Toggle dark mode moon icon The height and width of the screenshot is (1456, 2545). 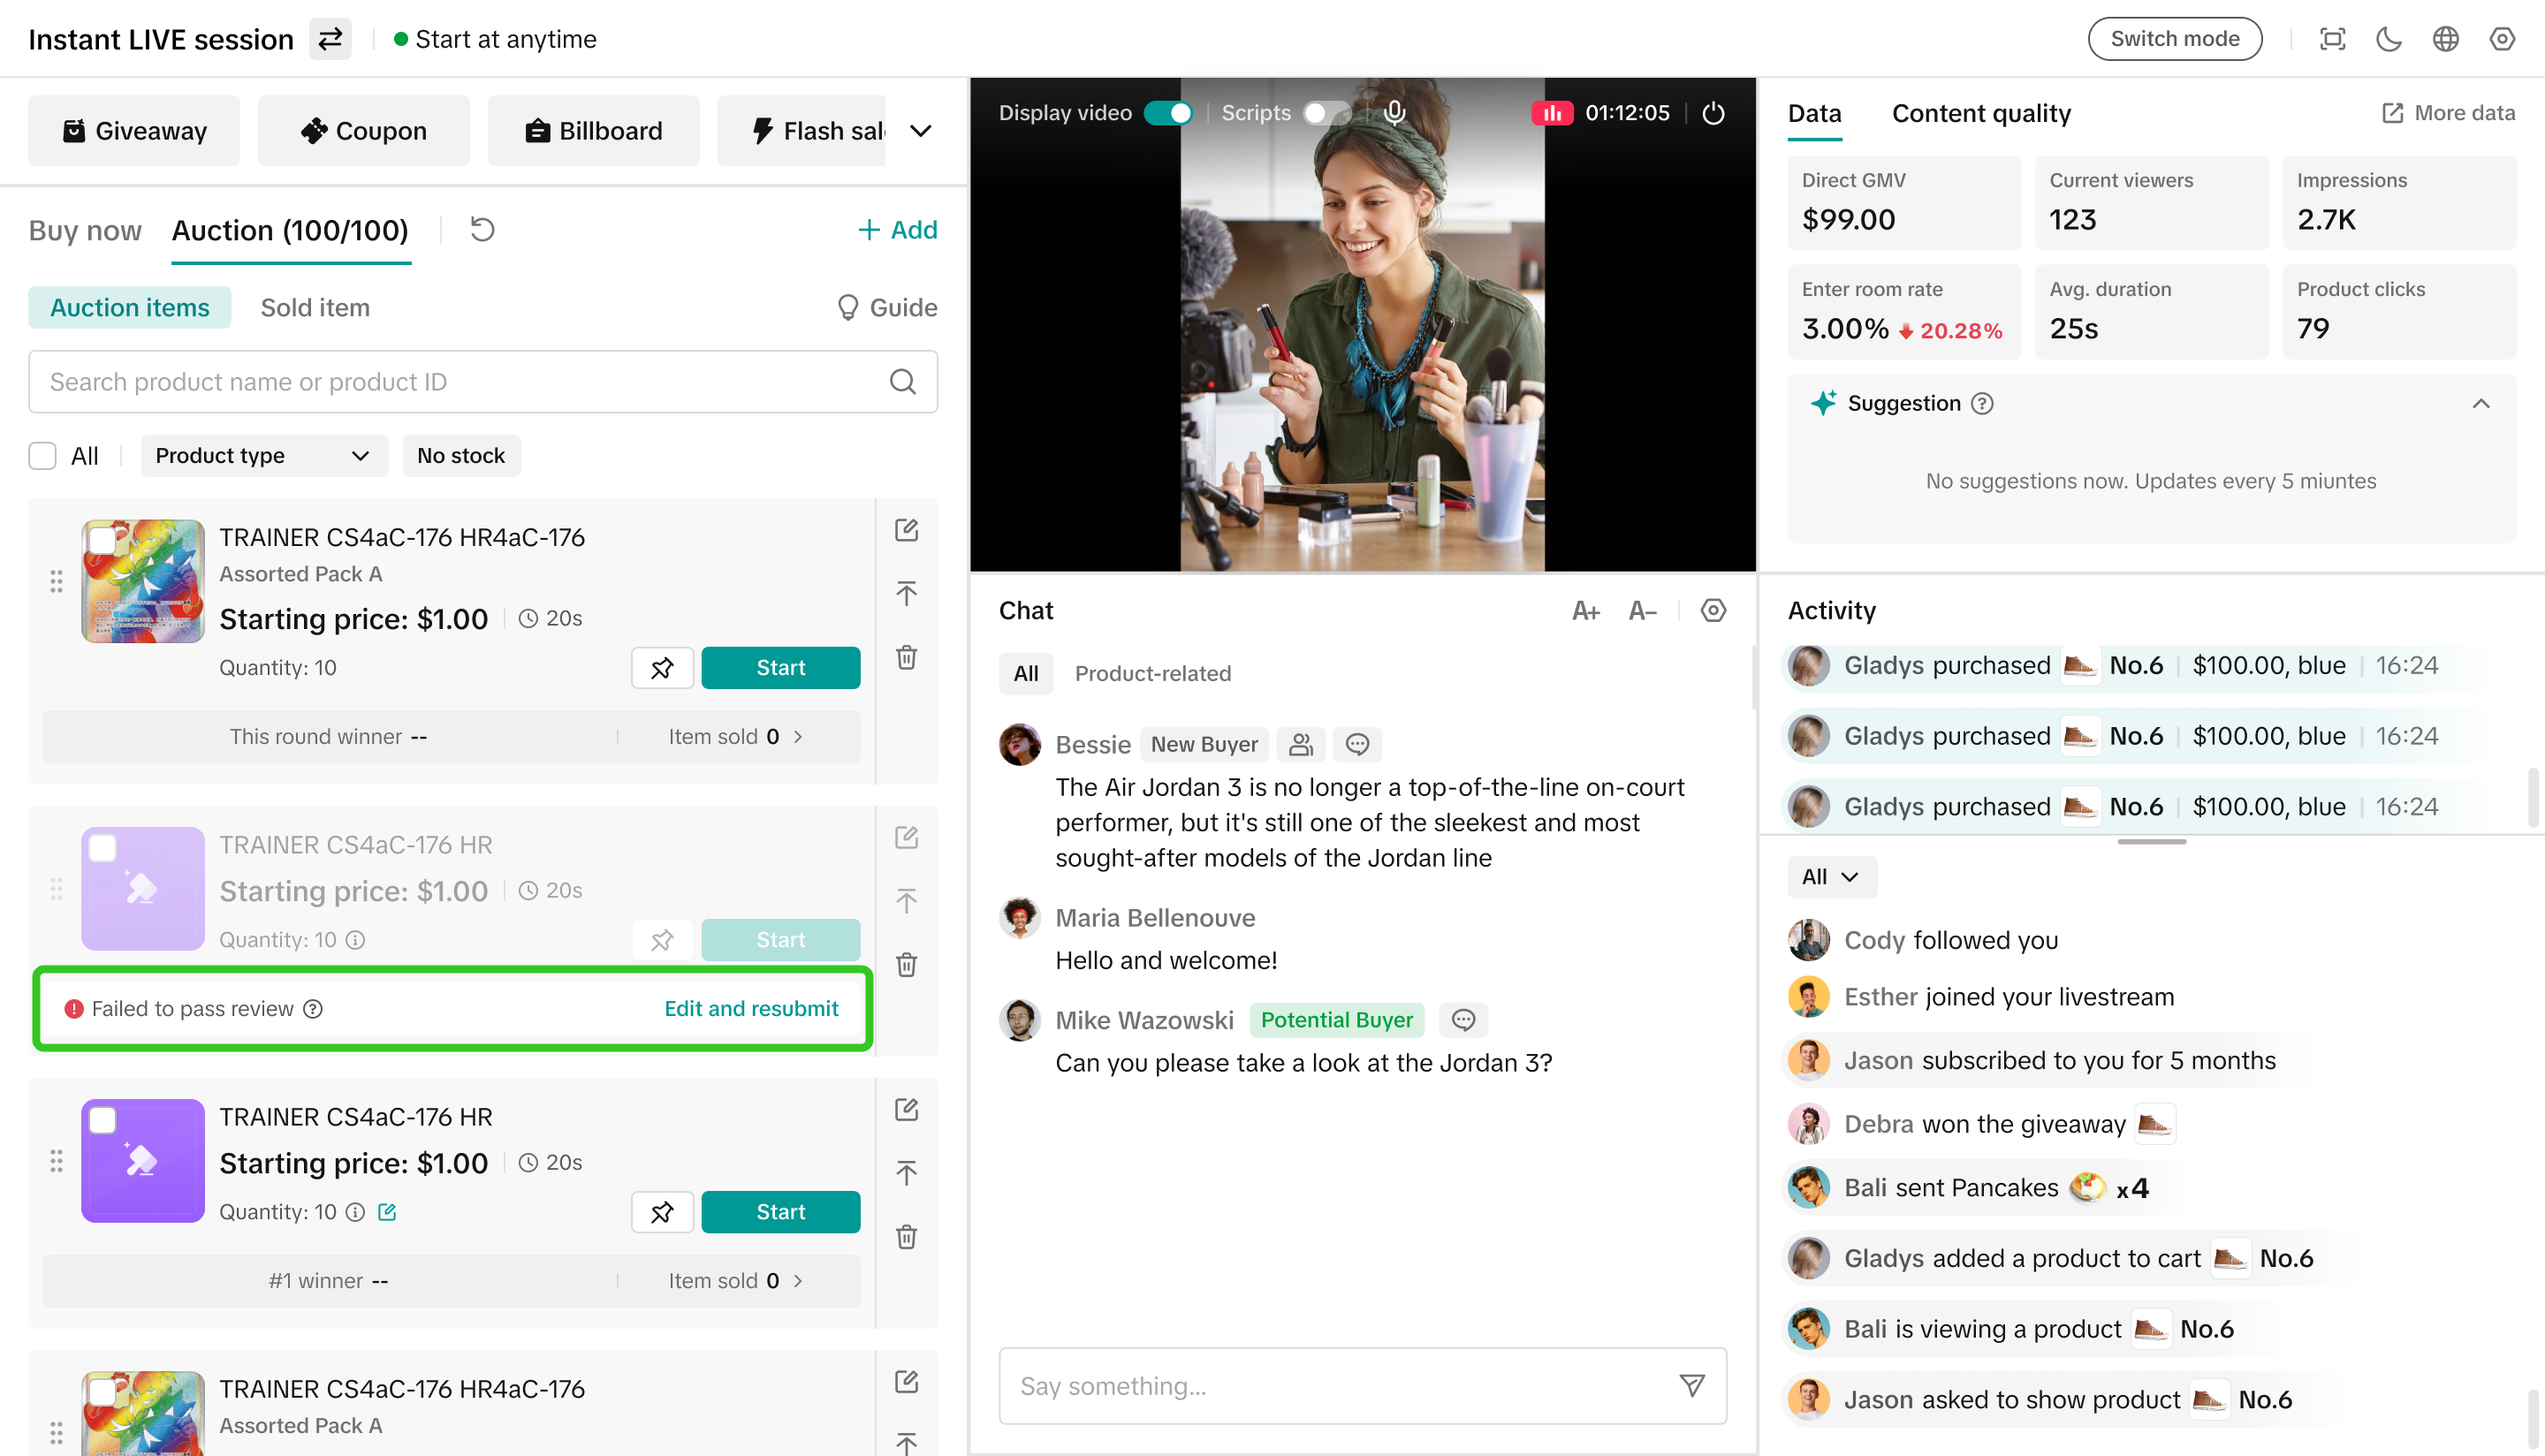tap(2388, 39)
